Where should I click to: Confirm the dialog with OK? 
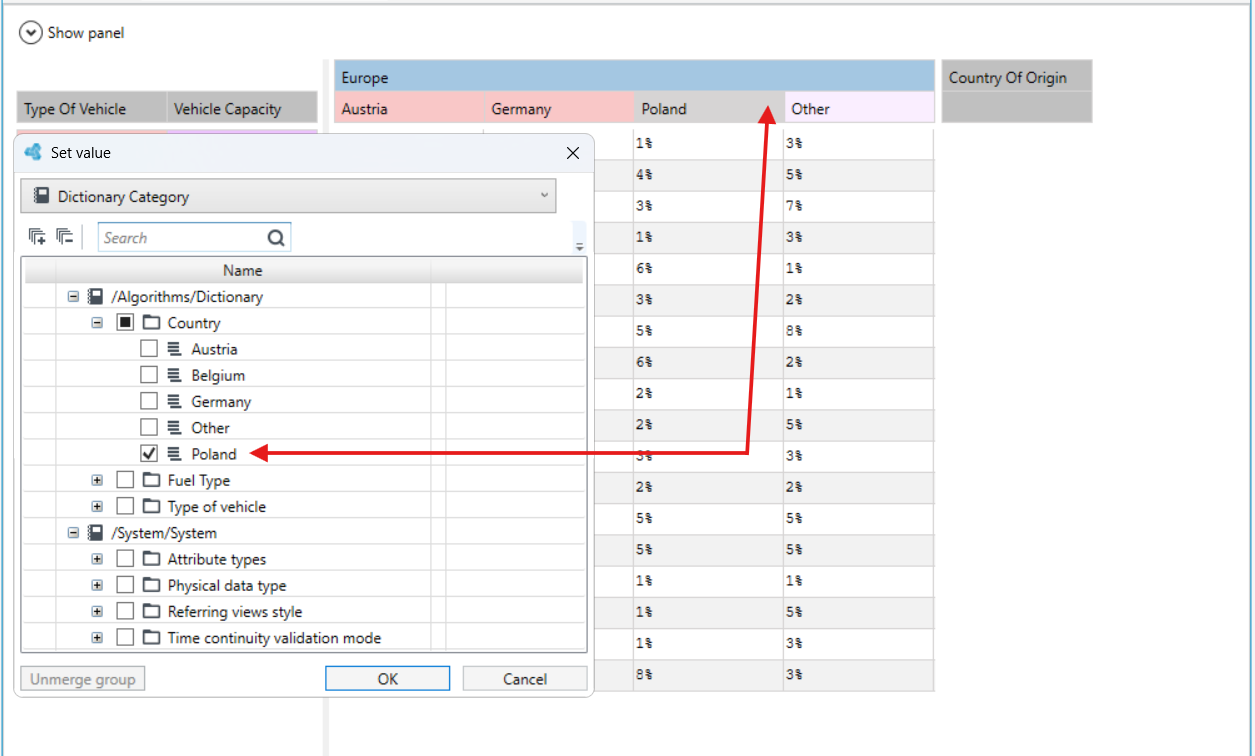387,679
